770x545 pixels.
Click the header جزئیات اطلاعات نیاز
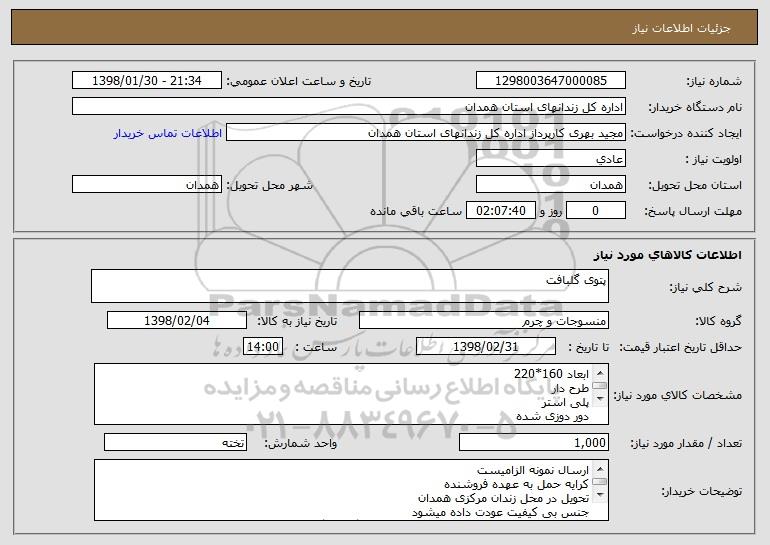click(x=681, y=28)
